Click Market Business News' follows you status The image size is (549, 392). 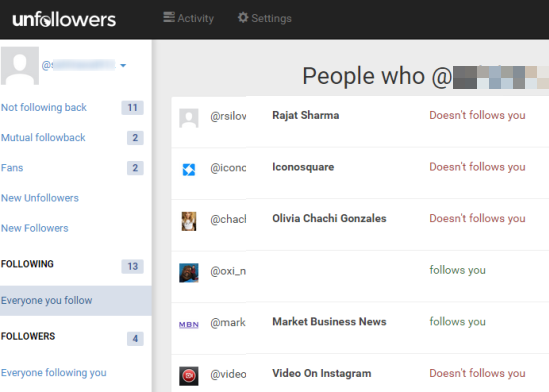(457, 322)
